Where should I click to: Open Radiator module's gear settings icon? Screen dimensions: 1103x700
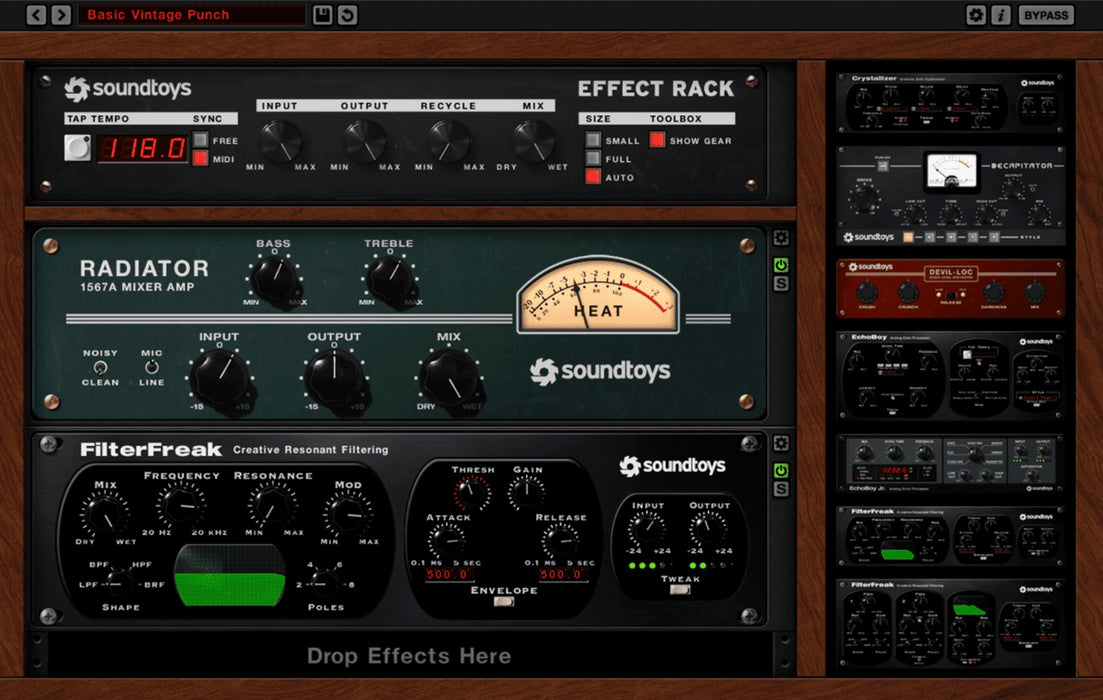tap(781, 238)
